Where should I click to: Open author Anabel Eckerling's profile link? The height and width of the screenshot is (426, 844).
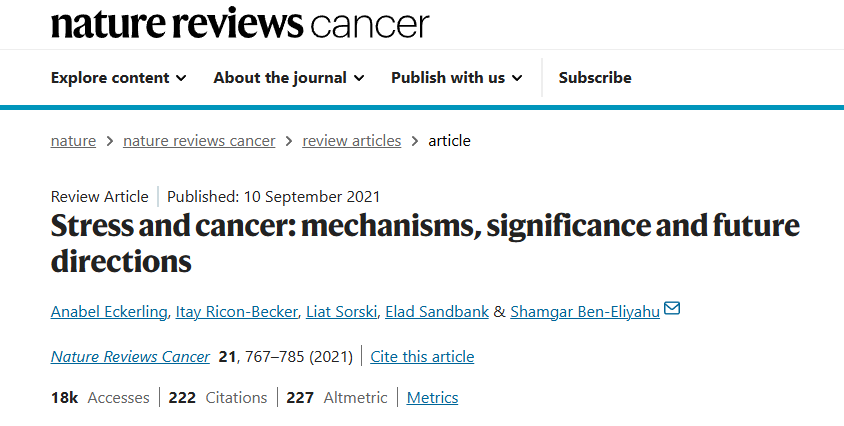pos(109,312)
